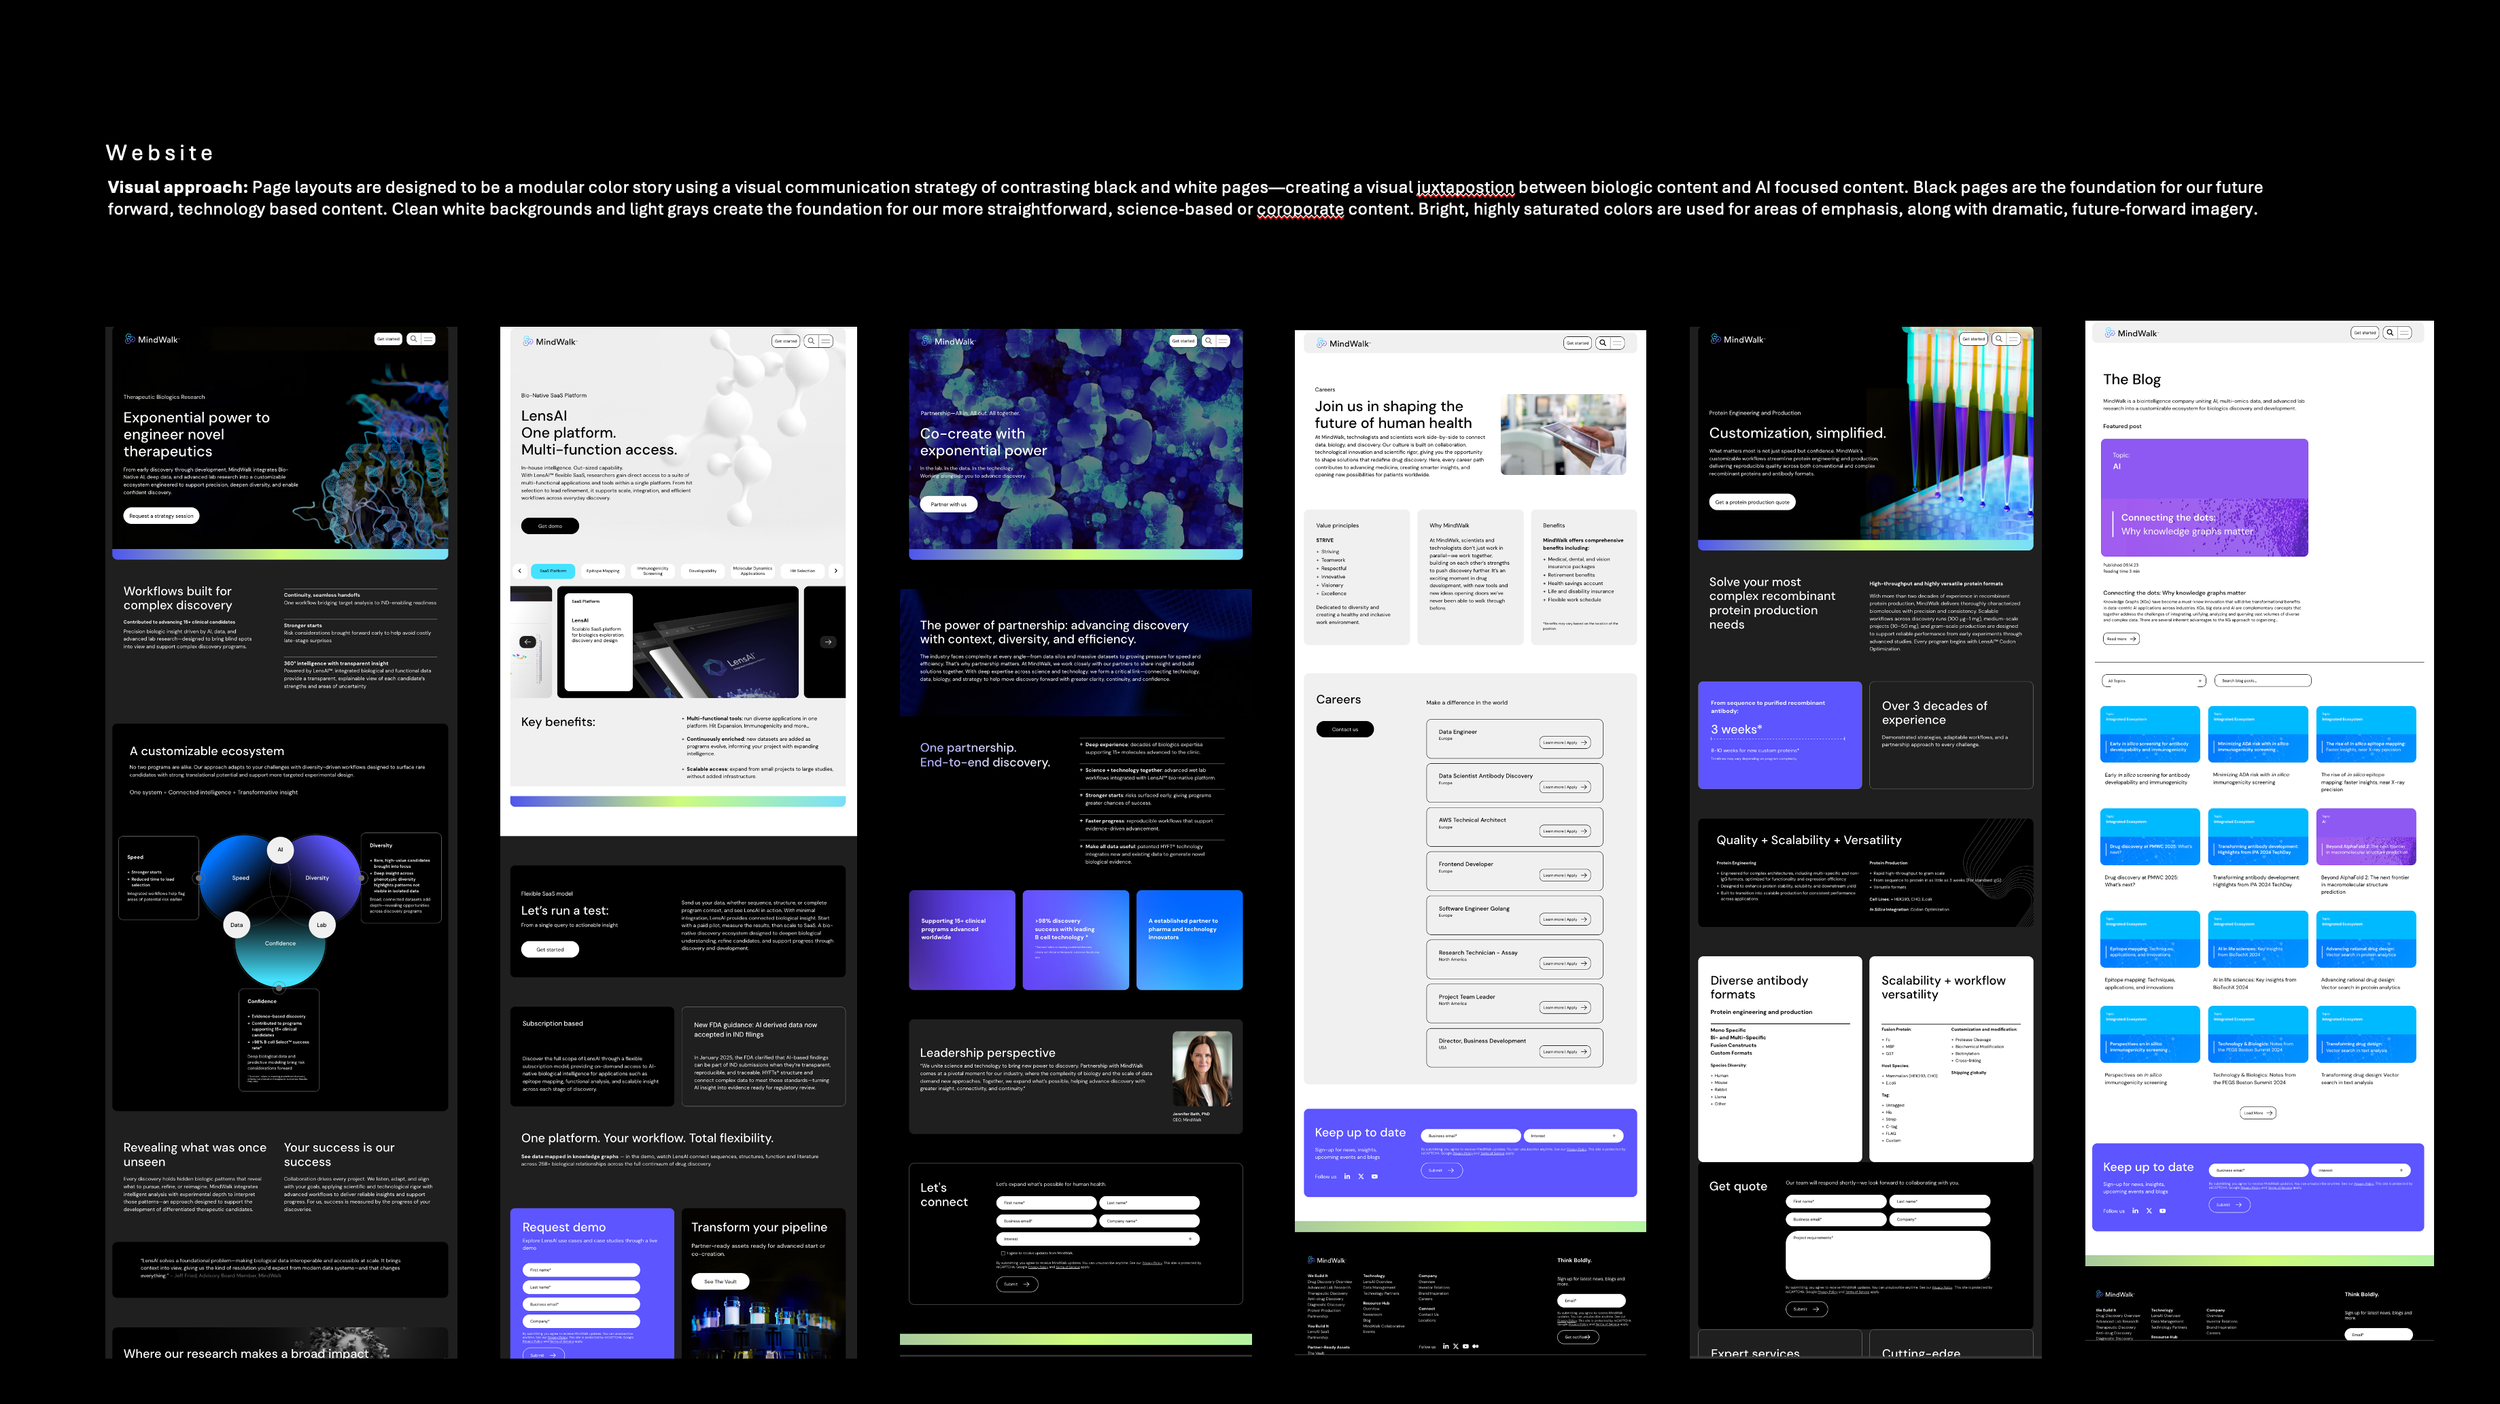Click Search blog posts input field

pyautogui.click(x=2263, y=681)
